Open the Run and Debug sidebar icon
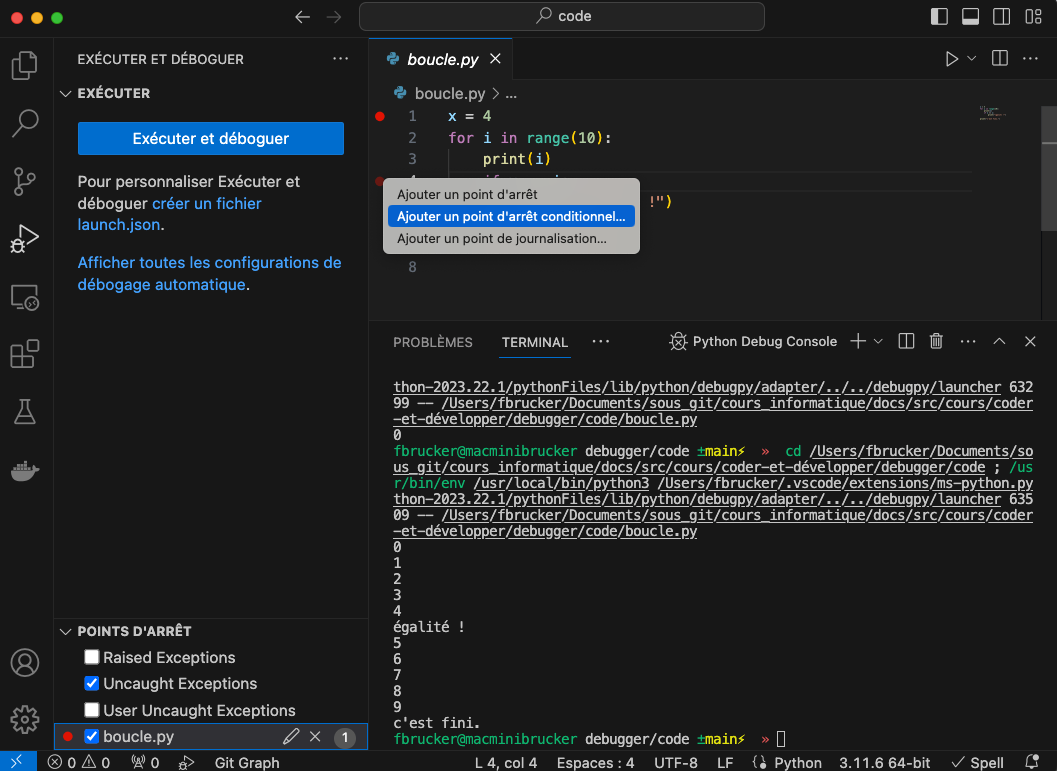This screenshot has height=771, width=1057. coord(24,238)
